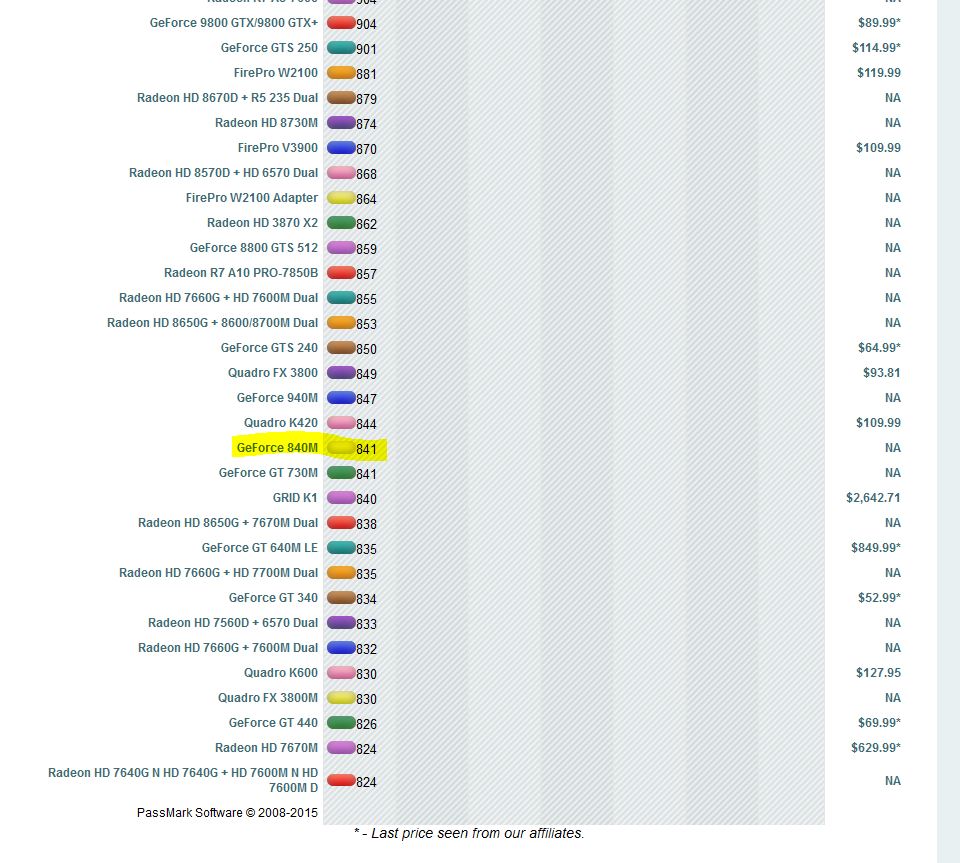Click the teal score bar for GeForce GTS 250
Screen dimensions: 960x863
point(341,48)
